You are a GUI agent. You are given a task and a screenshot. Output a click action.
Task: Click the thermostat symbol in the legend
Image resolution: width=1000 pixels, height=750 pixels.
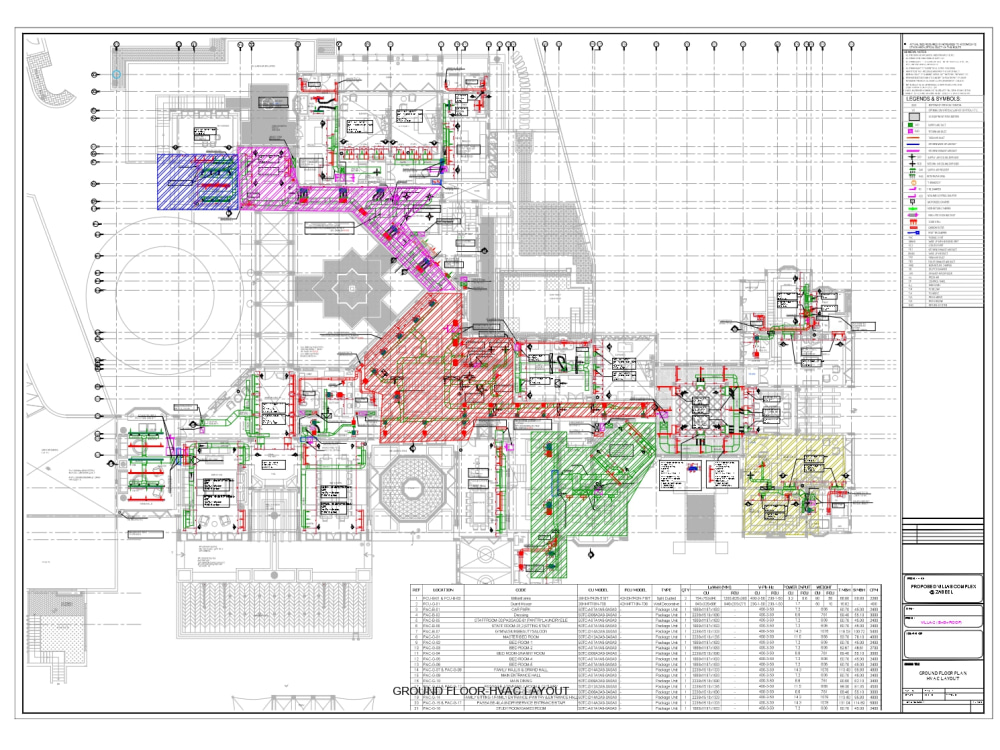click(913, 182)
